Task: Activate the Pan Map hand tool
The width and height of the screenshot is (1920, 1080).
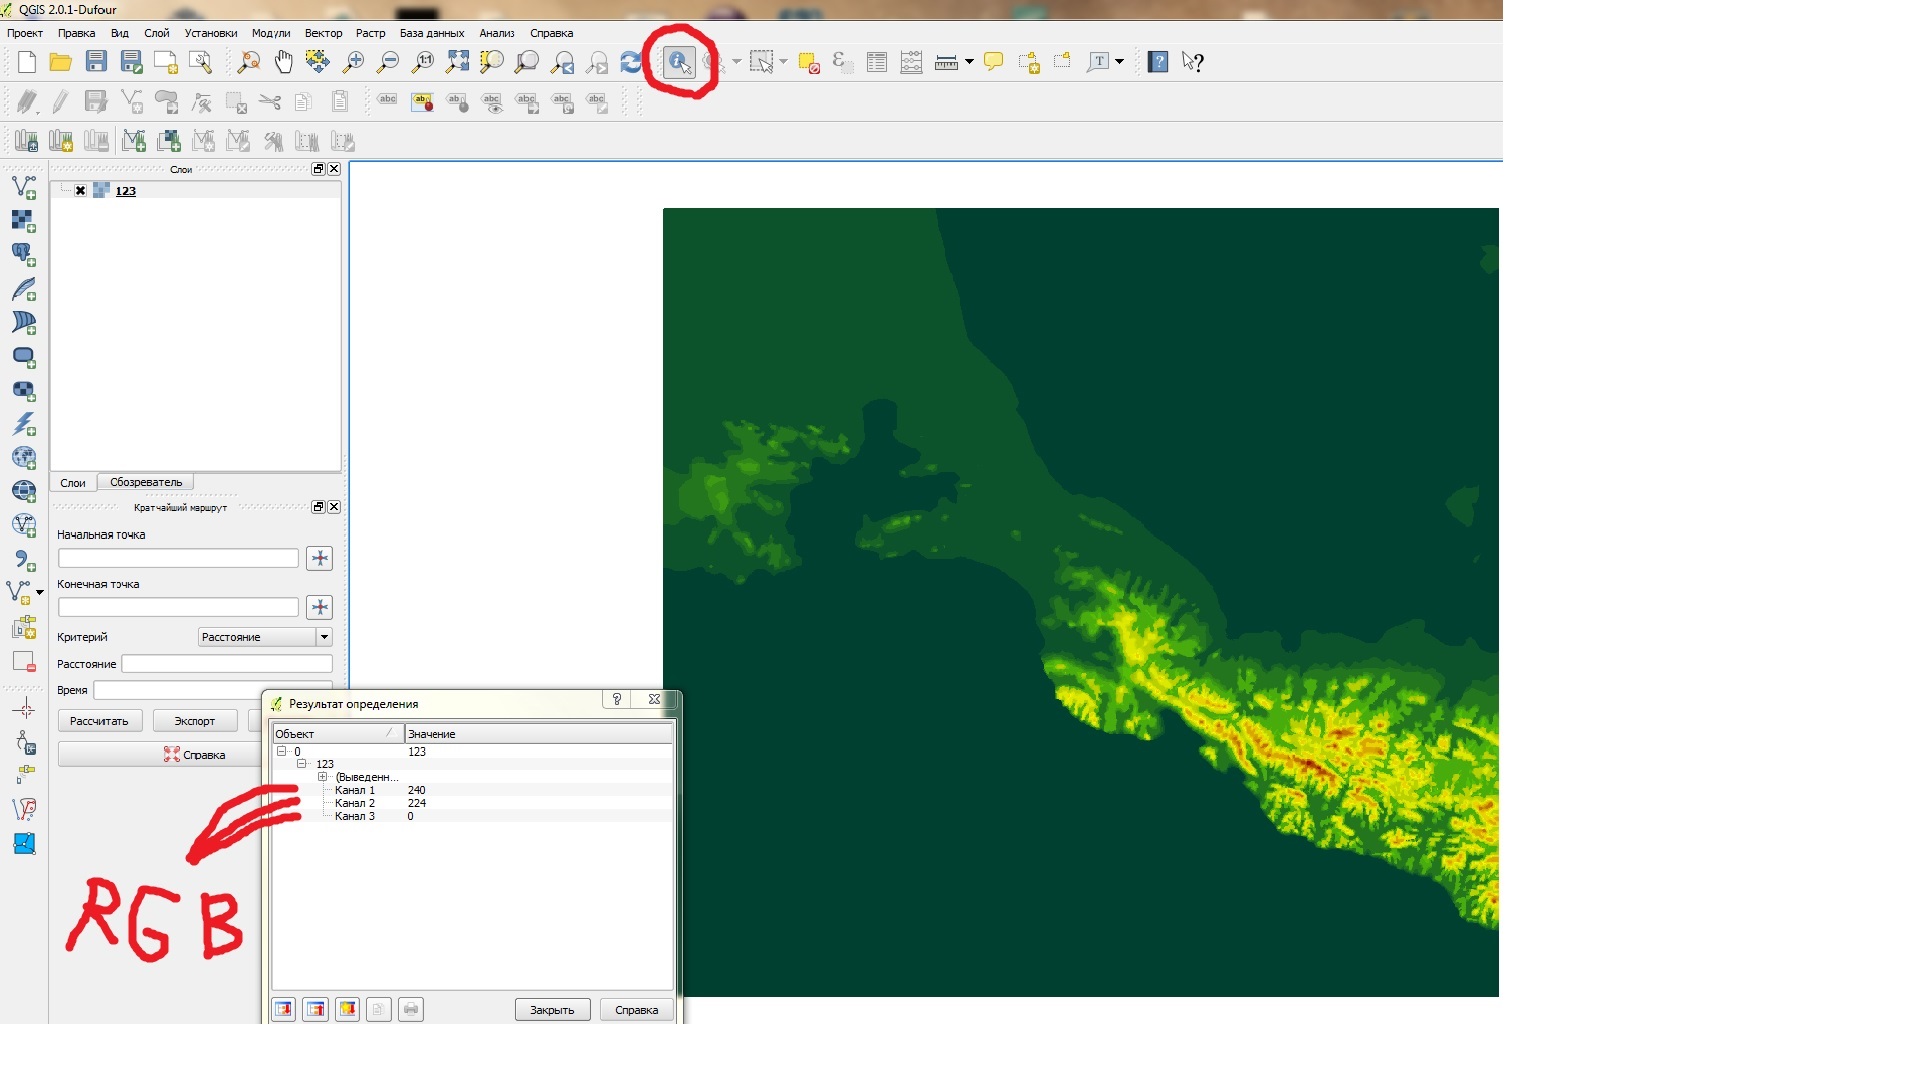Action: 284,62
